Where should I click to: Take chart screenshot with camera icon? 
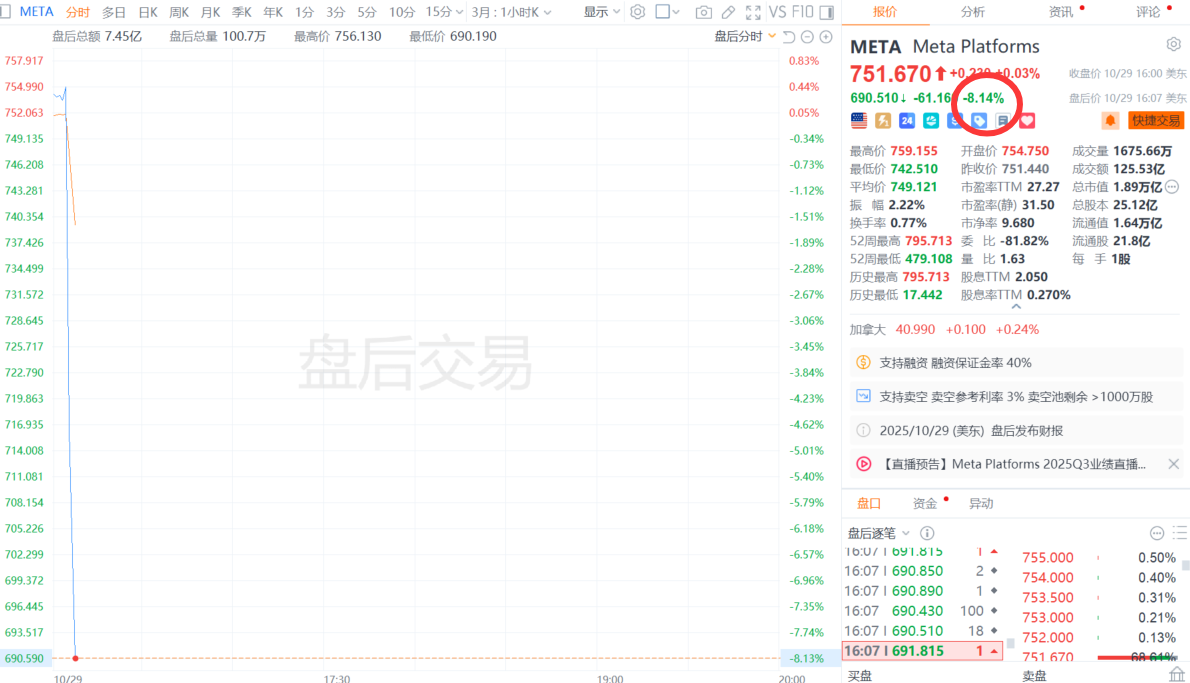point(704,12)
